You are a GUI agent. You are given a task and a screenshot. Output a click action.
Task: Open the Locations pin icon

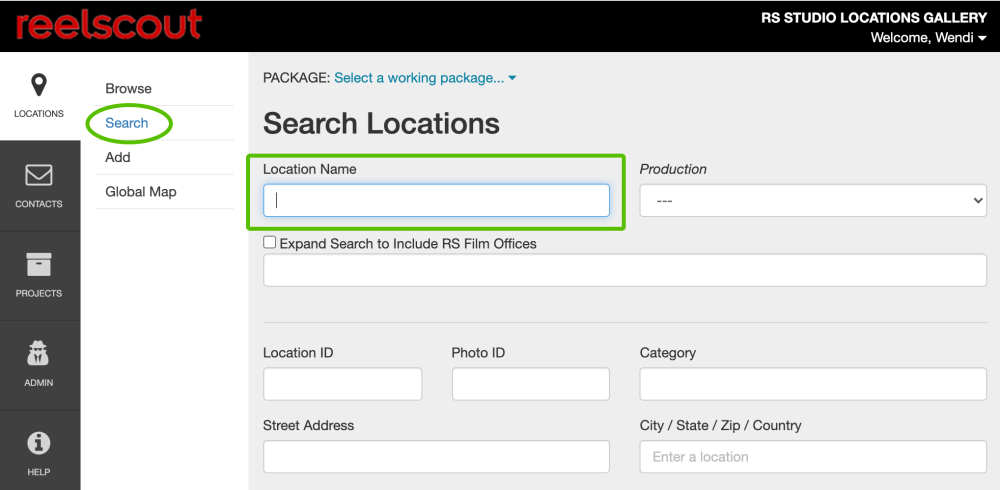[39, 85]
